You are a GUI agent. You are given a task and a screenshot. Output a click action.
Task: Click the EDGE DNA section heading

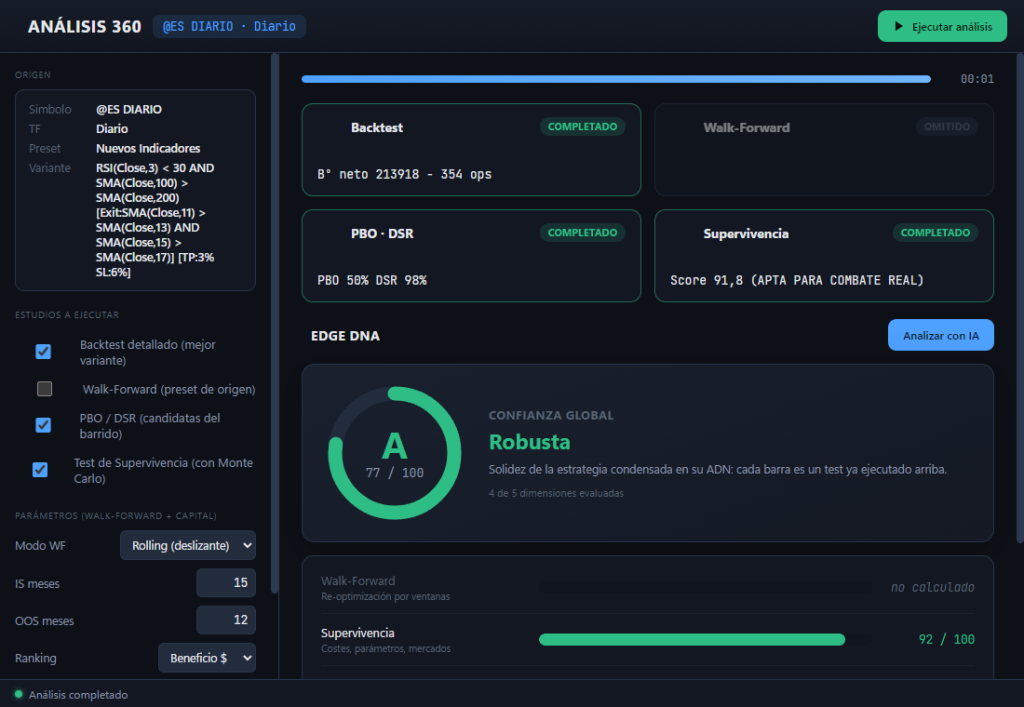[345, 336]
